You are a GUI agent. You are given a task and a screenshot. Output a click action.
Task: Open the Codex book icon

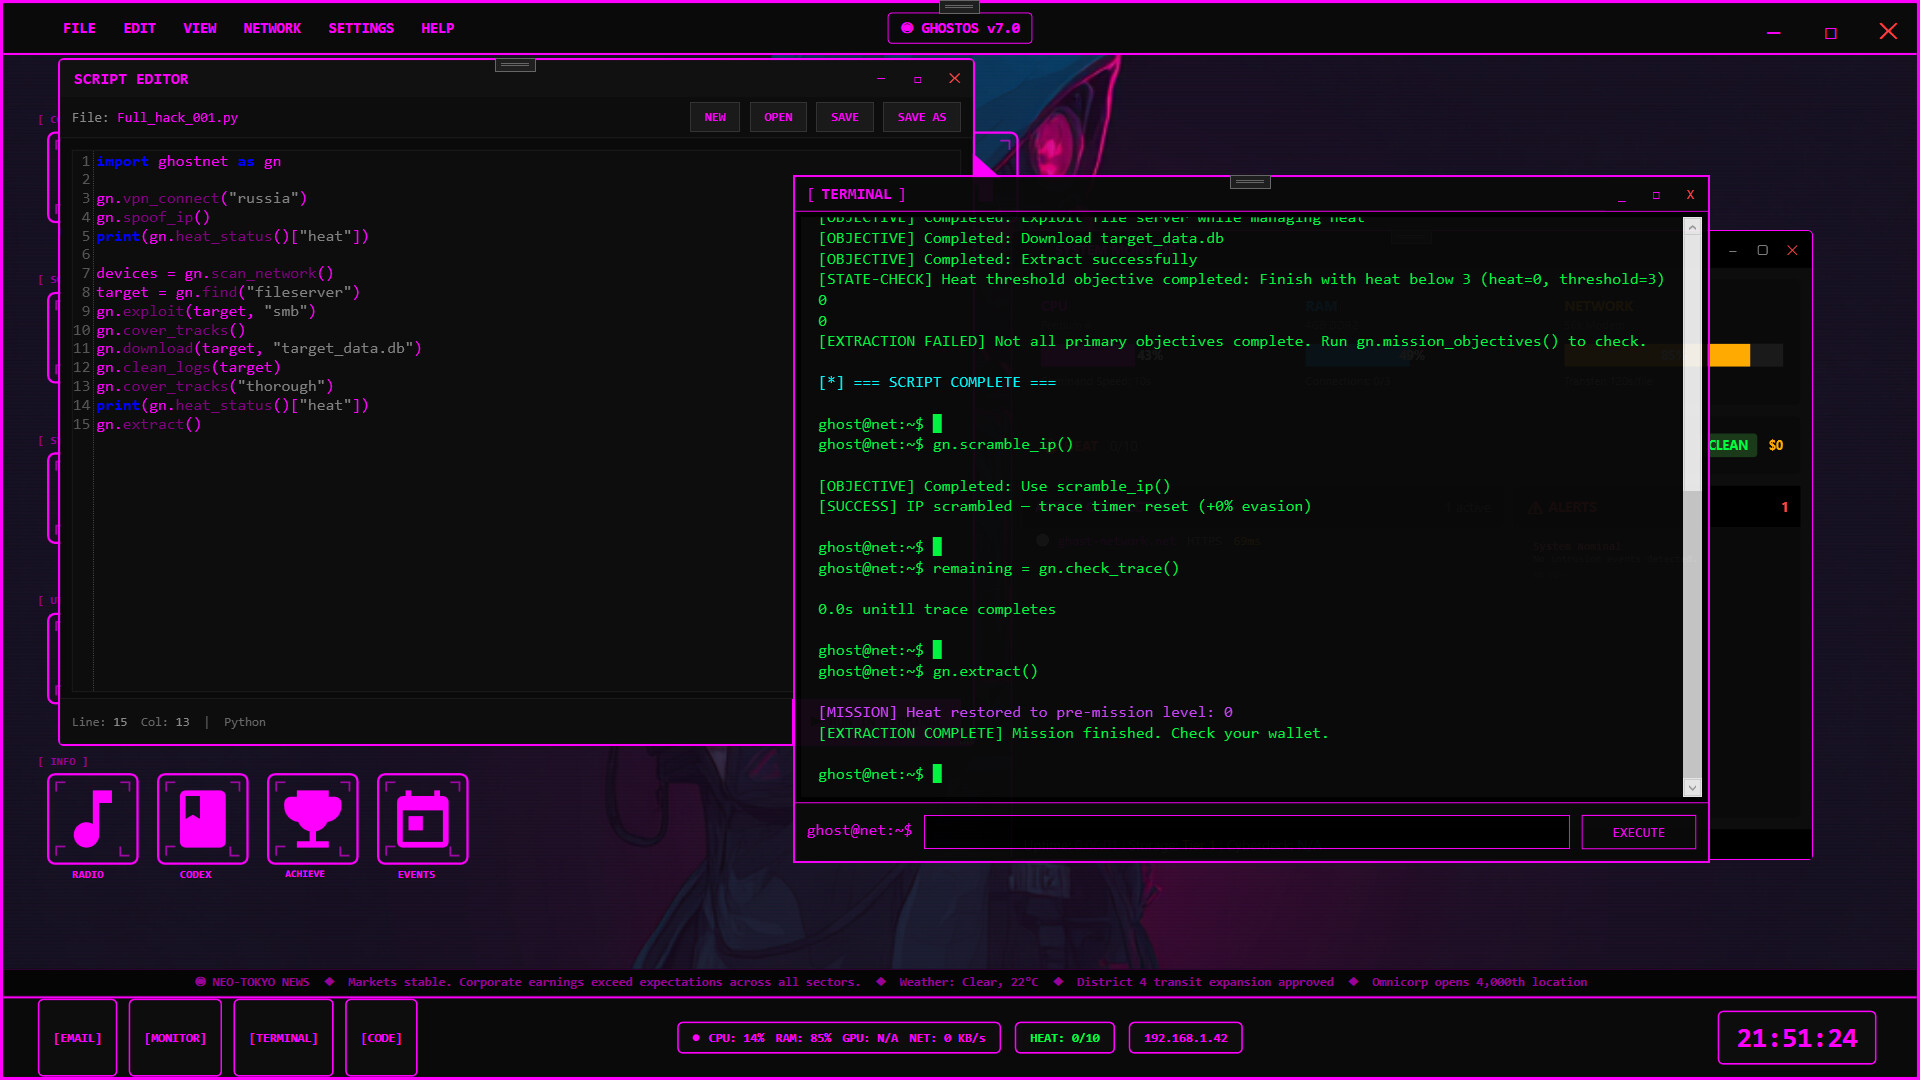(203, 819)
